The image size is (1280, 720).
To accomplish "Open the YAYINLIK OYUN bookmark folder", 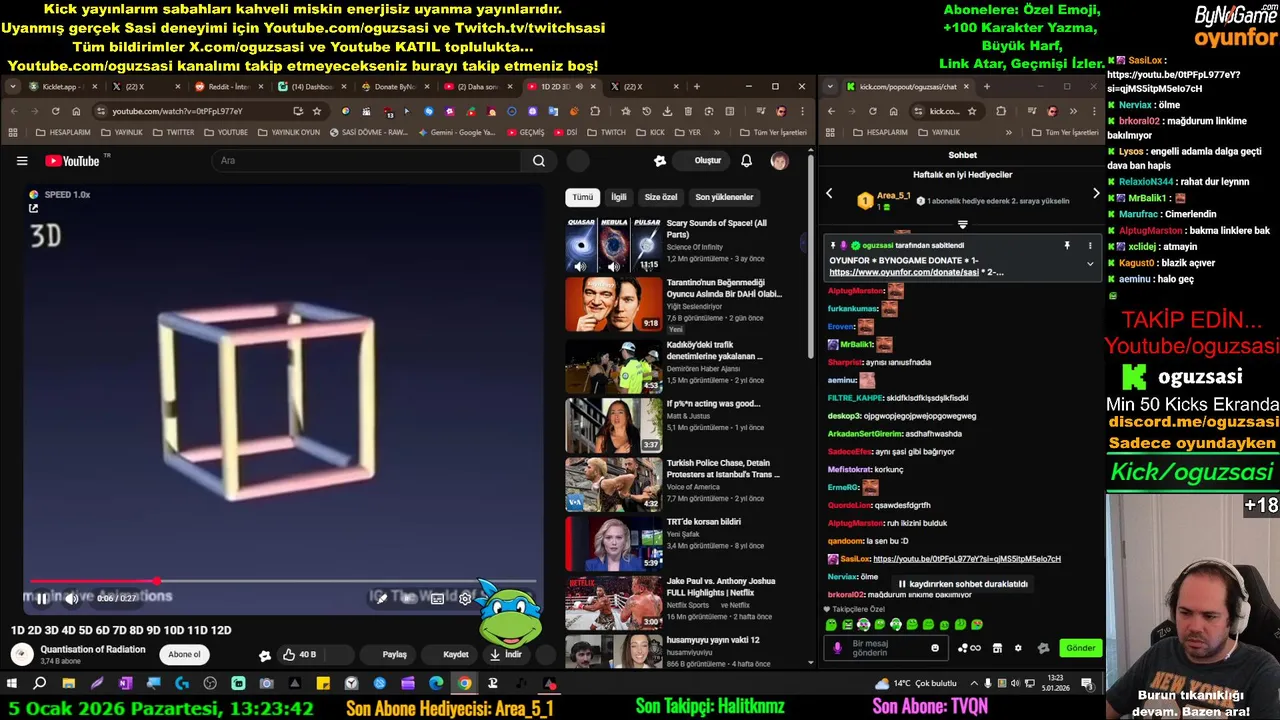I will pos(290,132).
